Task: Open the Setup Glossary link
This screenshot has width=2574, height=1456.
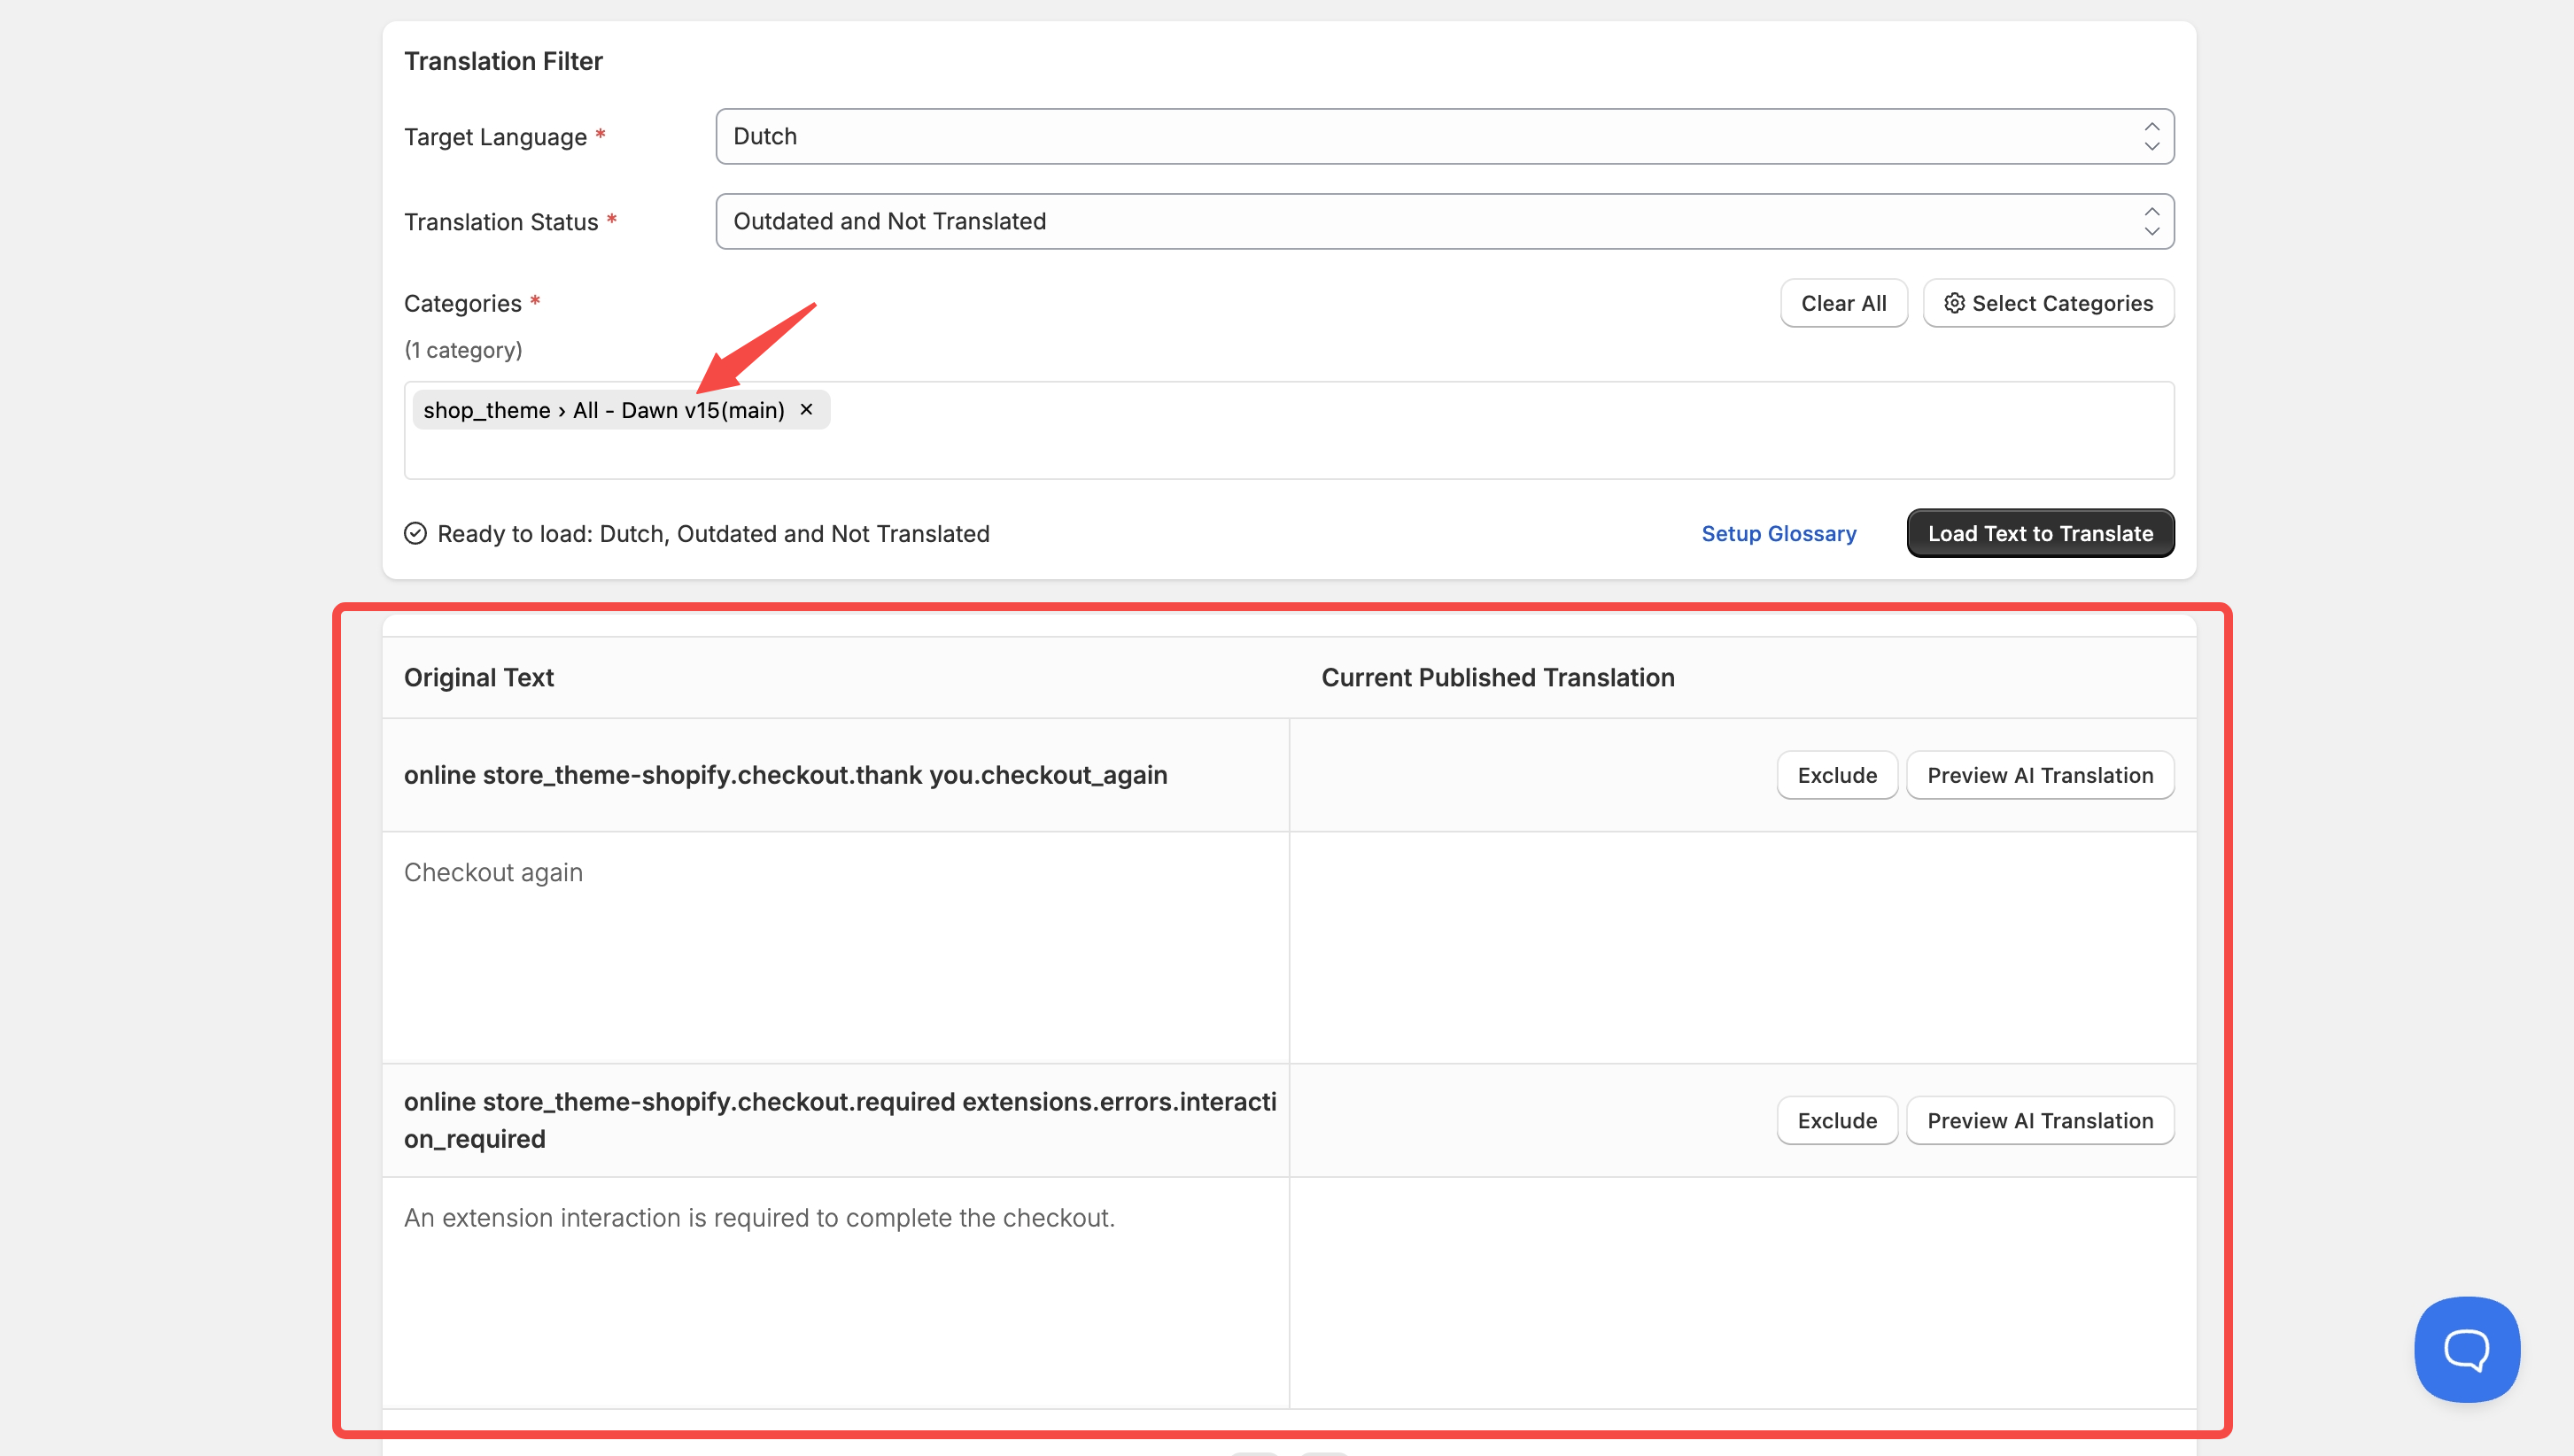Action: pos(1778,533)
